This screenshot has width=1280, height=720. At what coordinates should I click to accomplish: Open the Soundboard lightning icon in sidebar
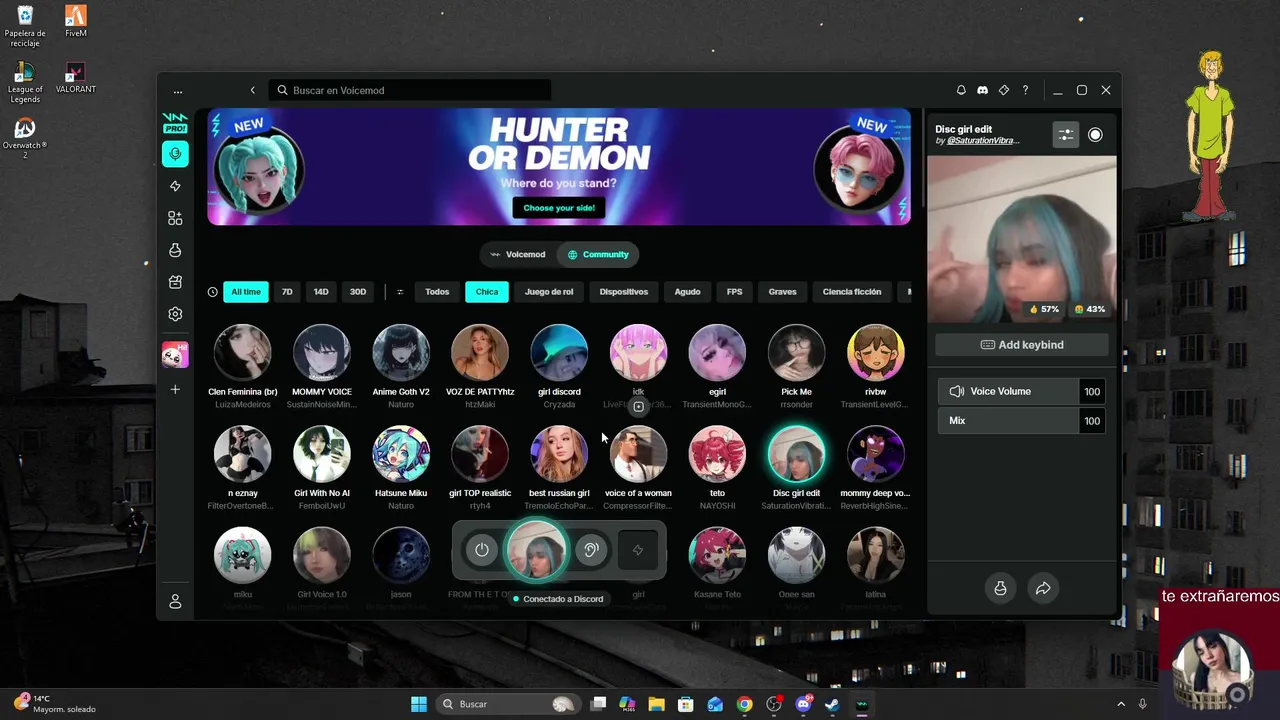click(x=175, y=186)
